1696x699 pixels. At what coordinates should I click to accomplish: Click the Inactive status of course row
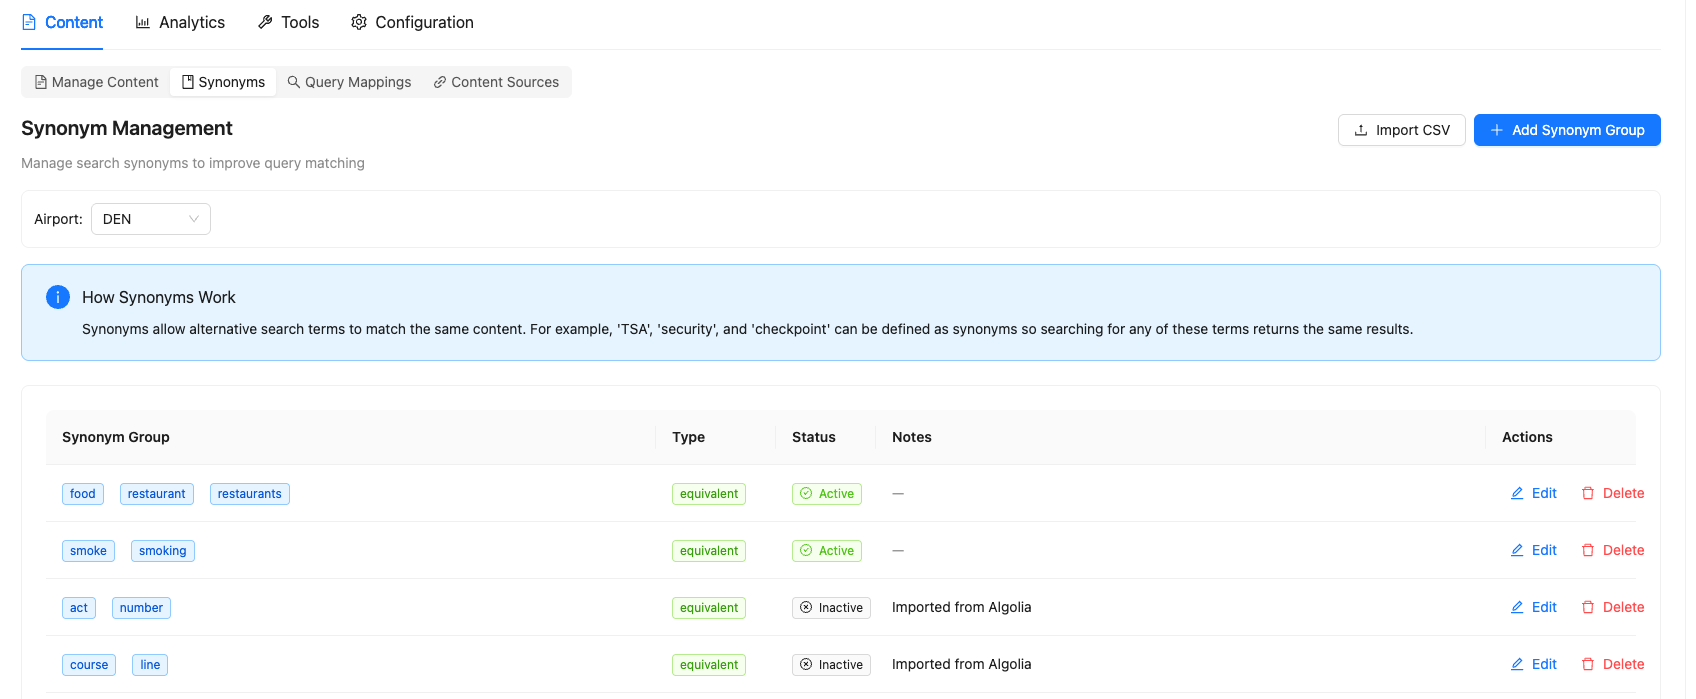click(831, 665)
